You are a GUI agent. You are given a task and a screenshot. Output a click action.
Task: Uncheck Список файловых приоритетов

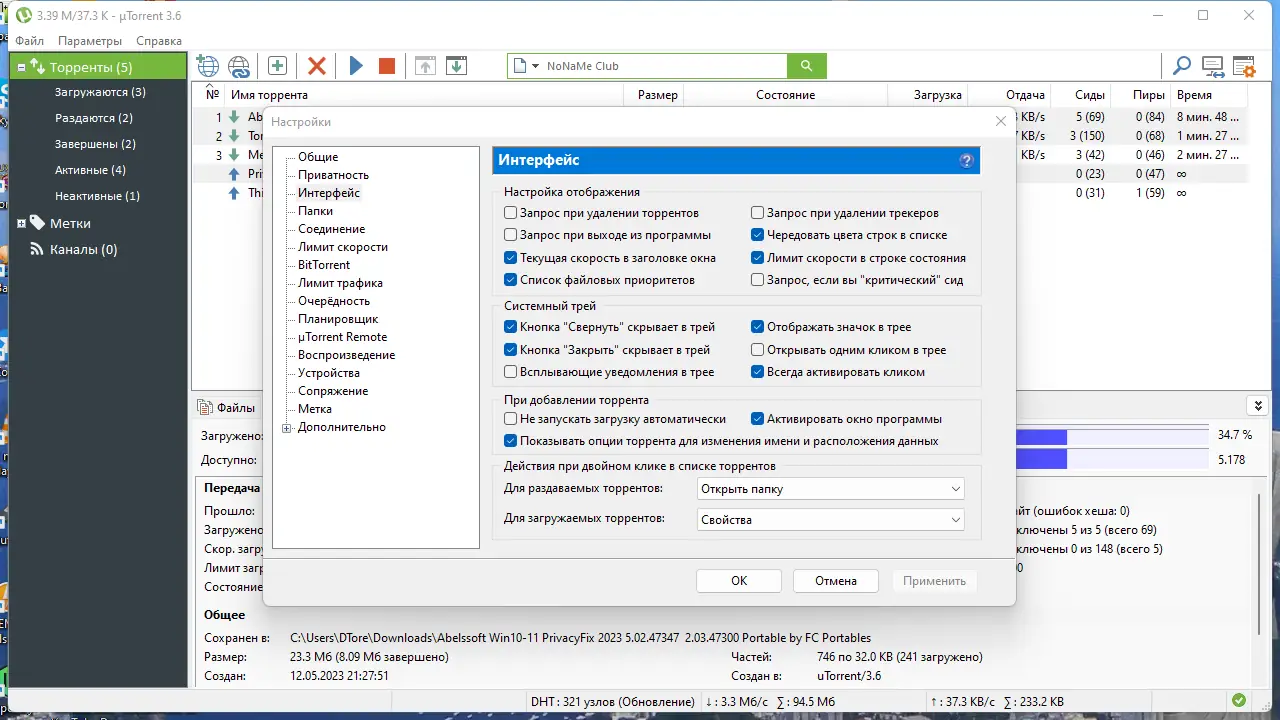[511, 280]
